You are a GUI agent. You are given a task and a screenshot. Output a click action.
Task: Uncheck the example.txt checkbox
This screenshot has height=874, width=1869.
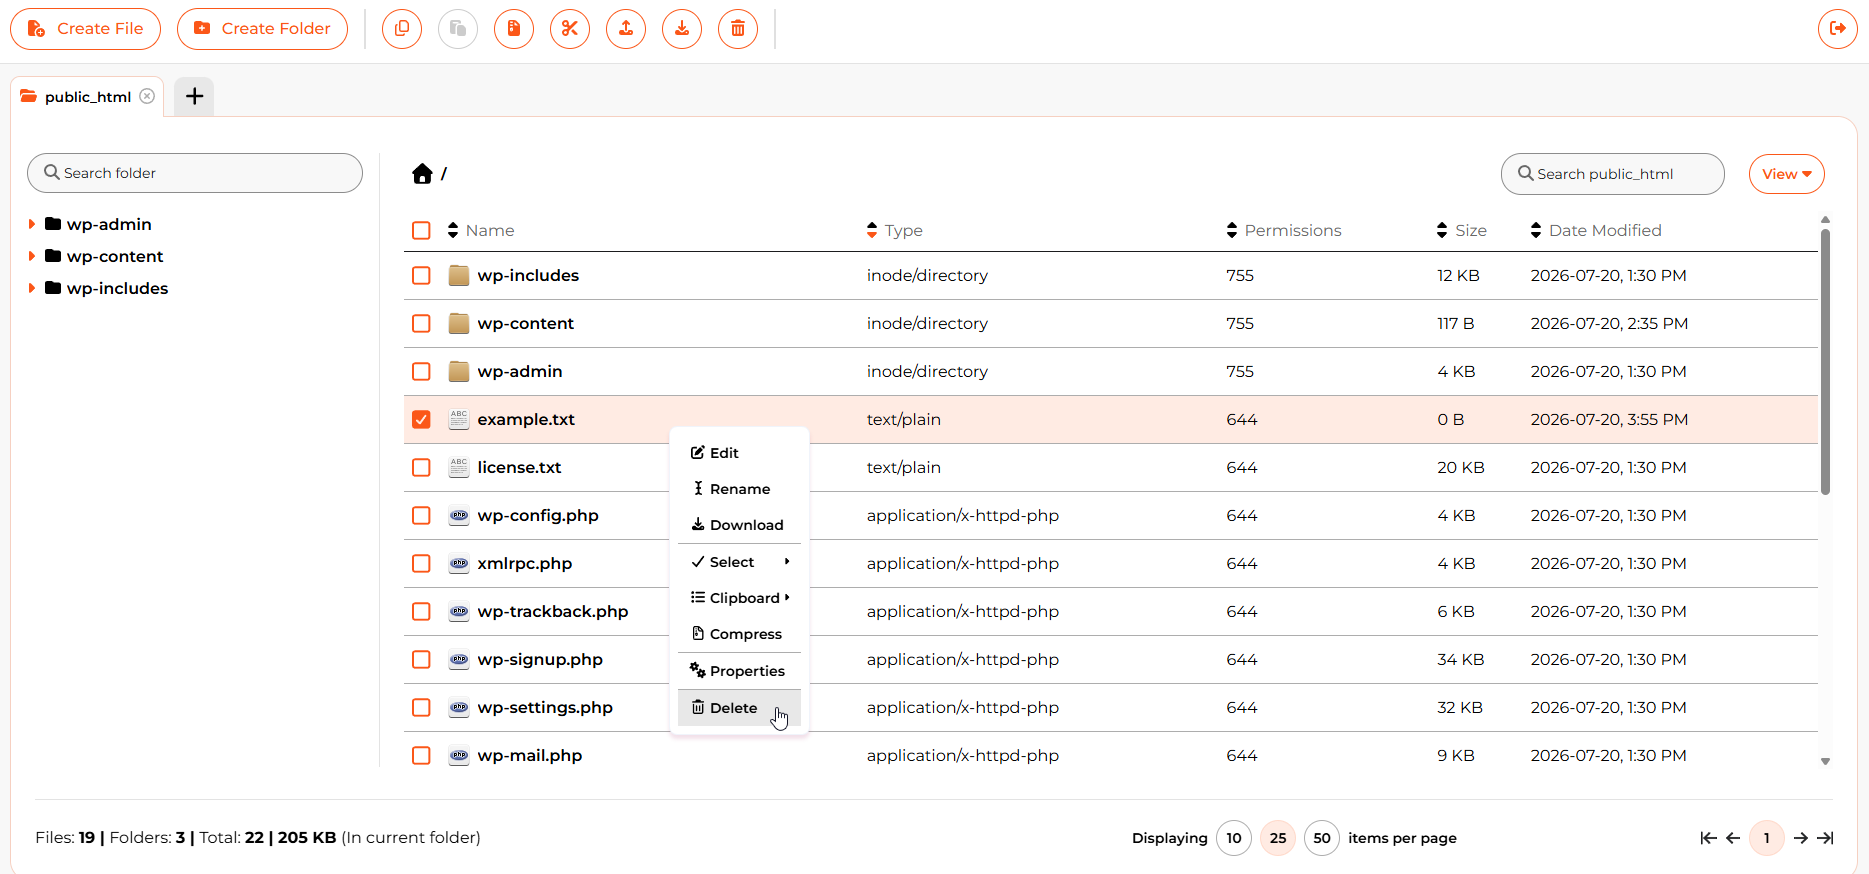coord(421,419)
